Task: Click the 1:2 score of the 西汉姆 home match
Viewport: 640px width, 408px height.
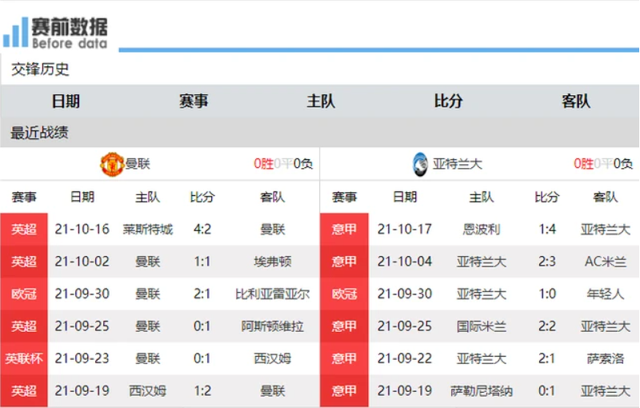Action: (202, 391)
